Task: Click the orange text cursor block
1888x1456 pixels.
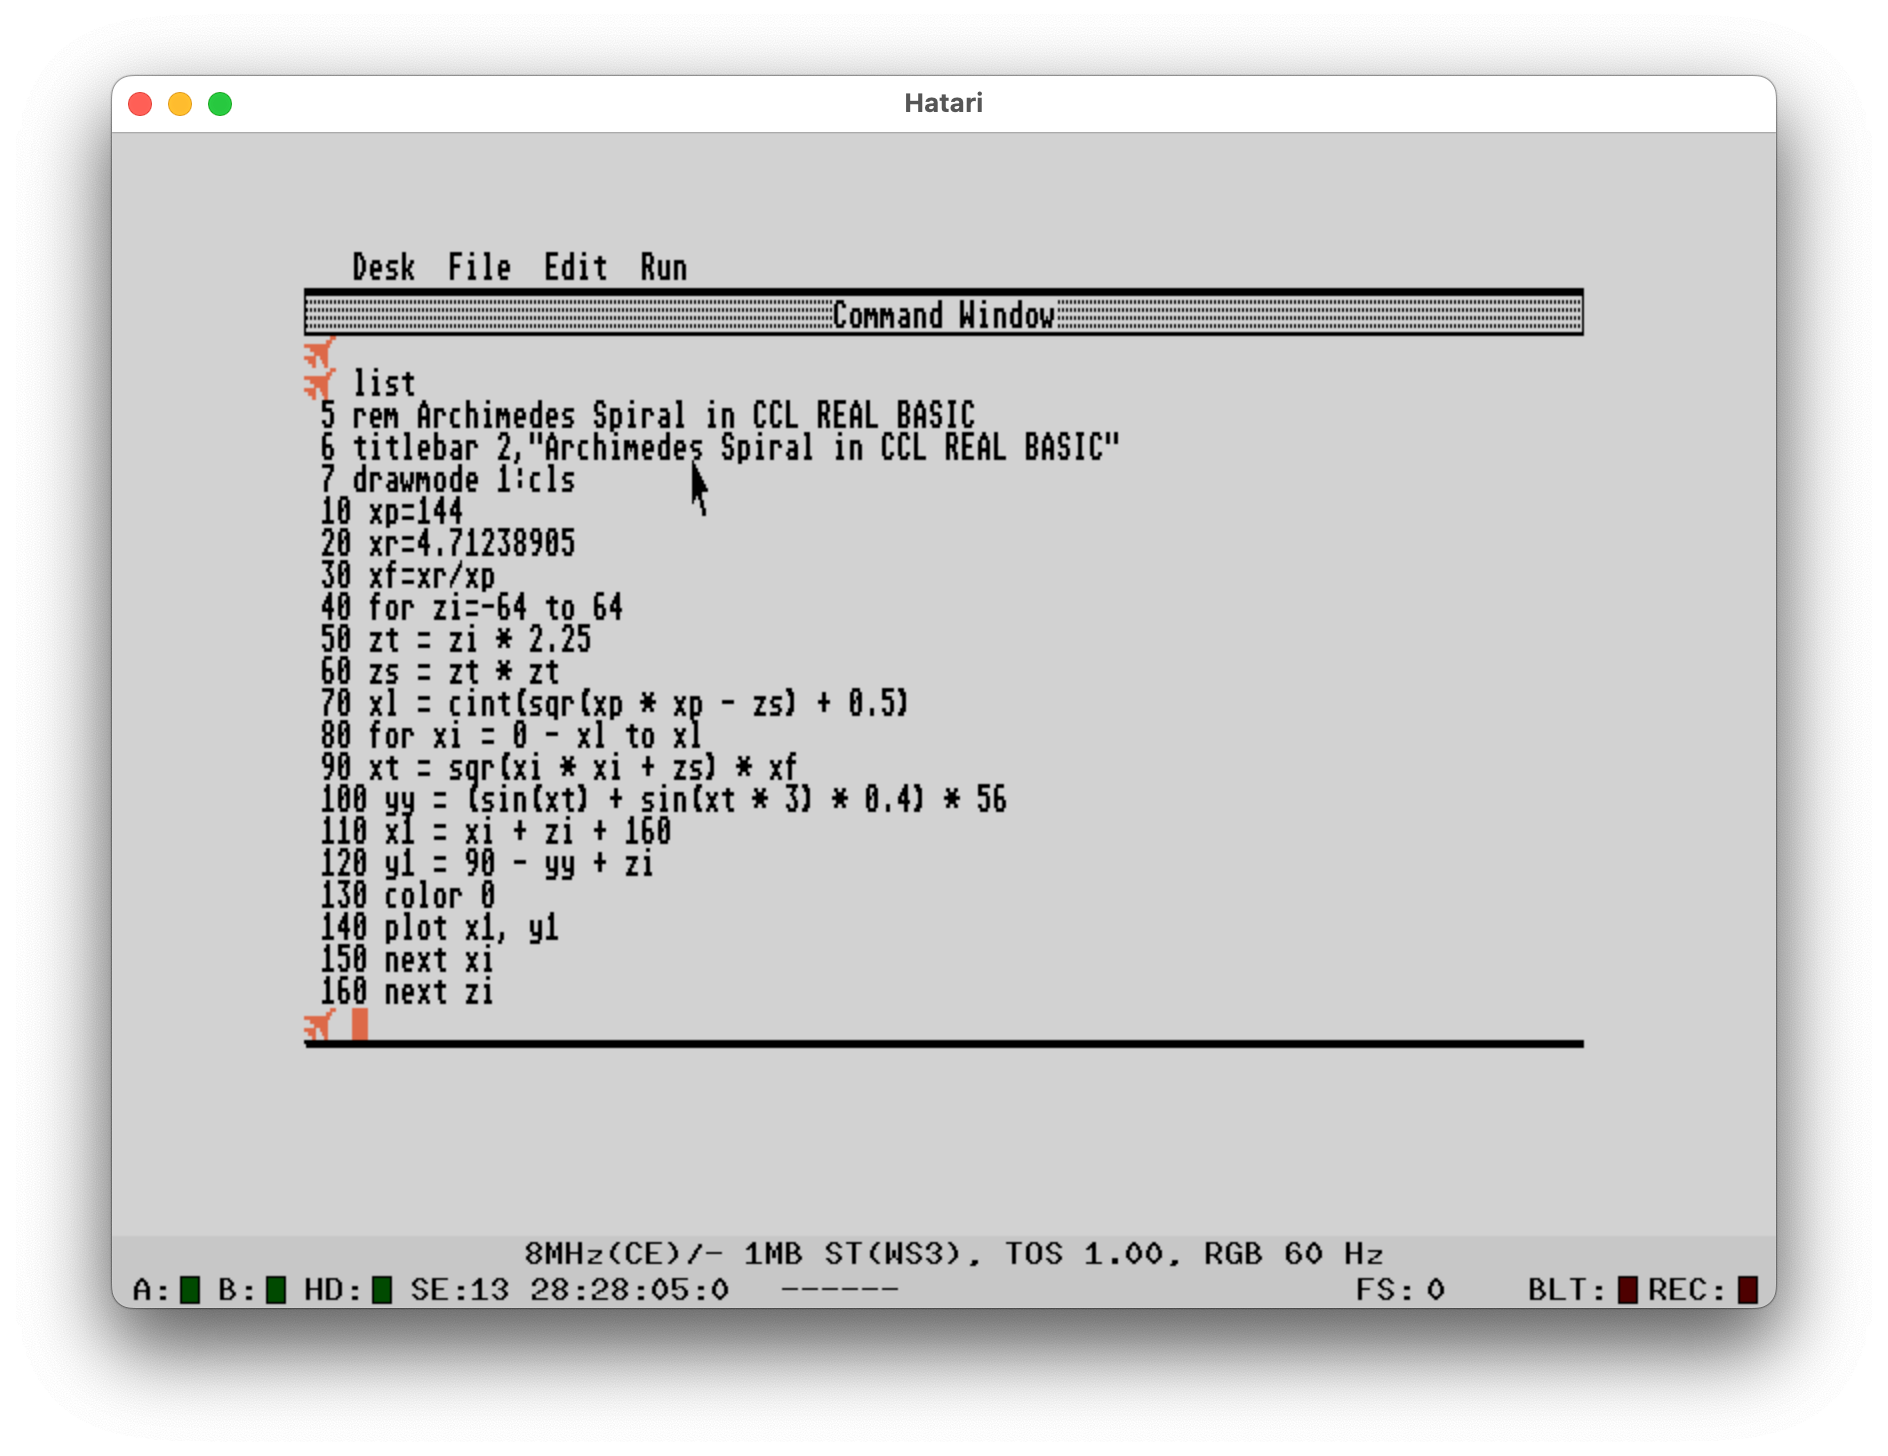Action: (x=360, y=1024)
